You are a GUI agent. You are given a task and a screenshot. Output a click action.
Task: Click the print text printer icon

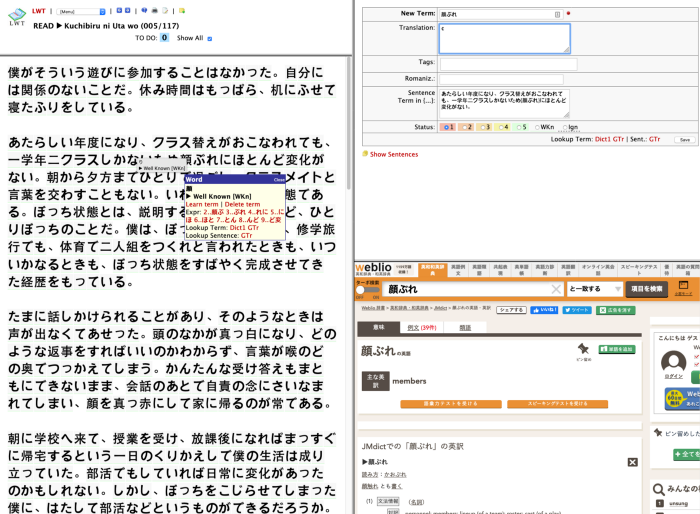154,11
